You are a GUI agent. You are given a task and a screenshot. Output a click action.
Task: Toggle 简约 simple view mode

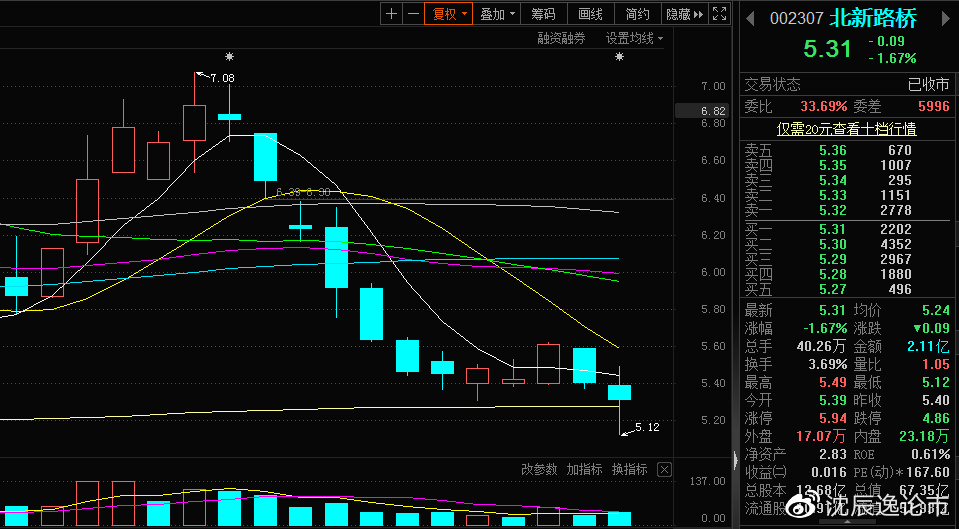[637, 13]
